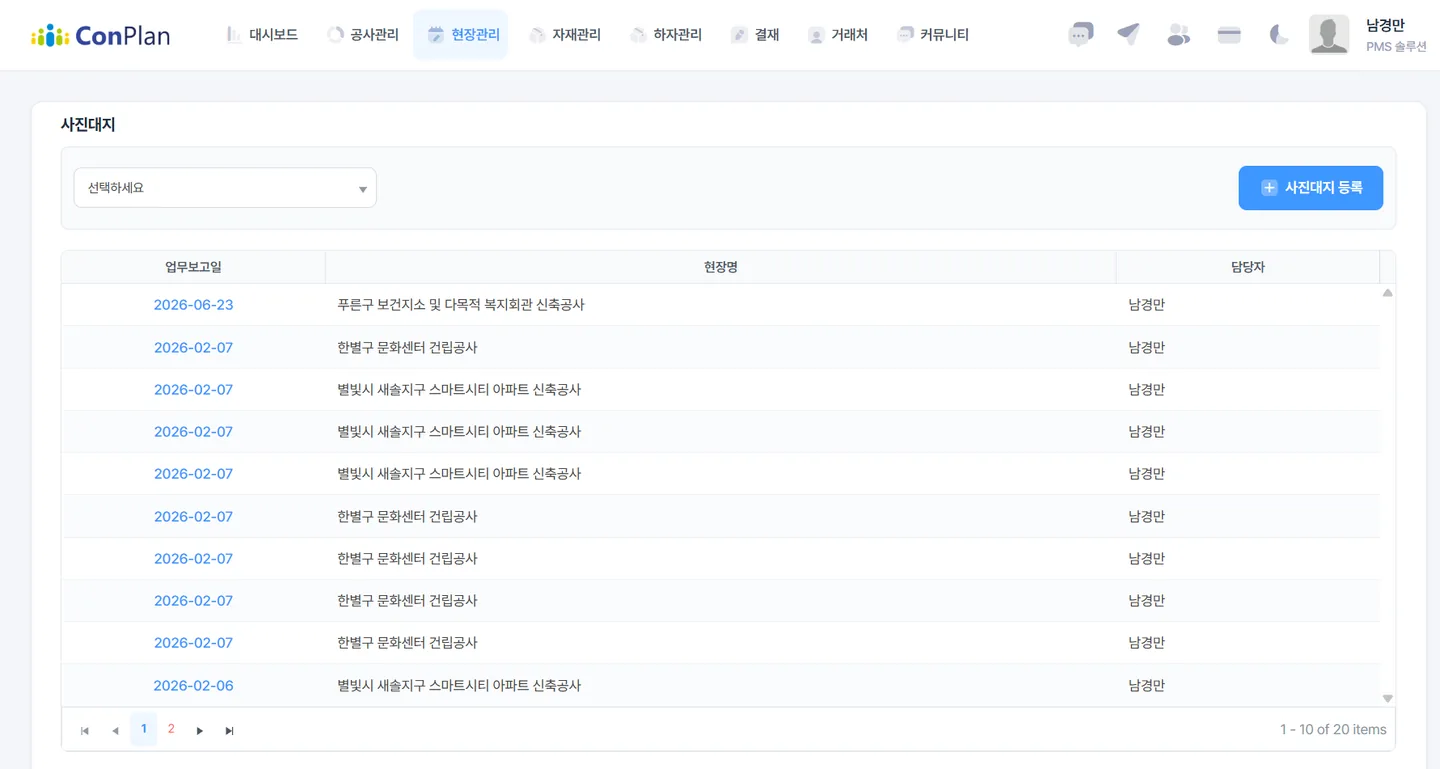
Task: Open the 2026-02-06 report link
Action: click(193, 686)
